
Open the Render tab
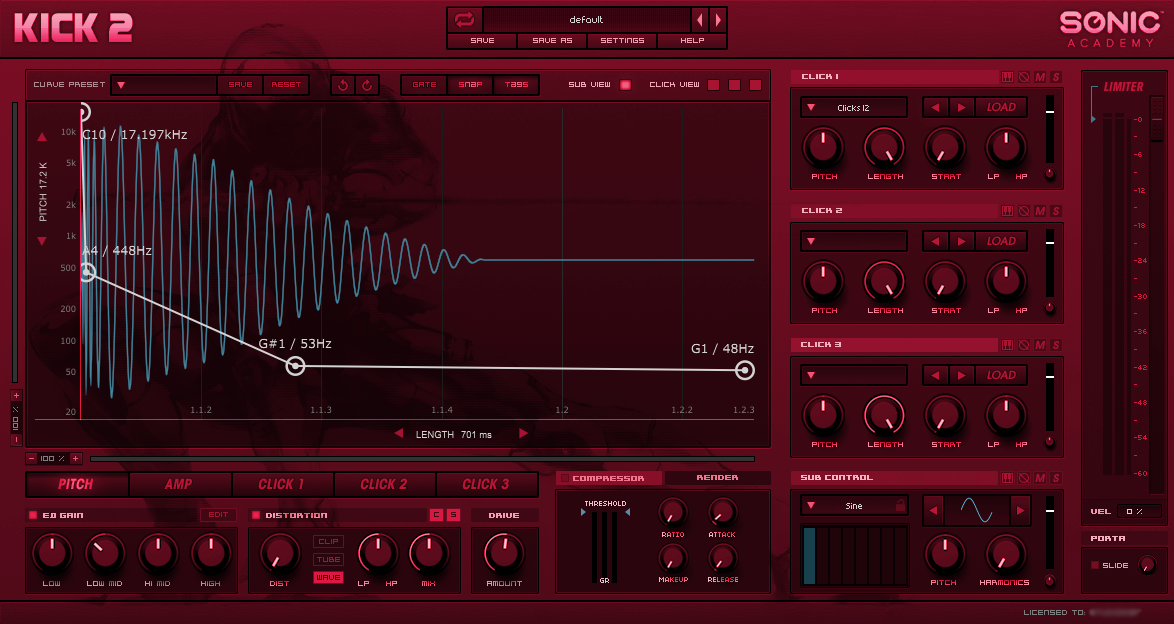tap(717, 477)
